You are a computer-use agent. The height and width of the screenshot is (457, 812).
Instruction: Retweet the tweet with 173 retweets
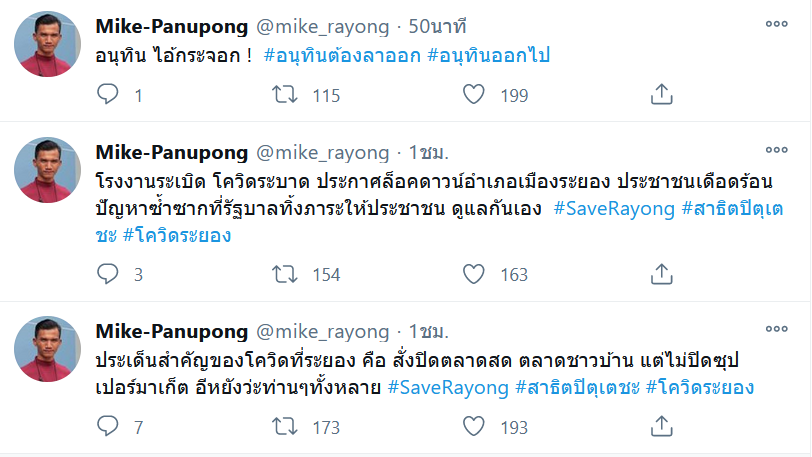click(284, 427)
